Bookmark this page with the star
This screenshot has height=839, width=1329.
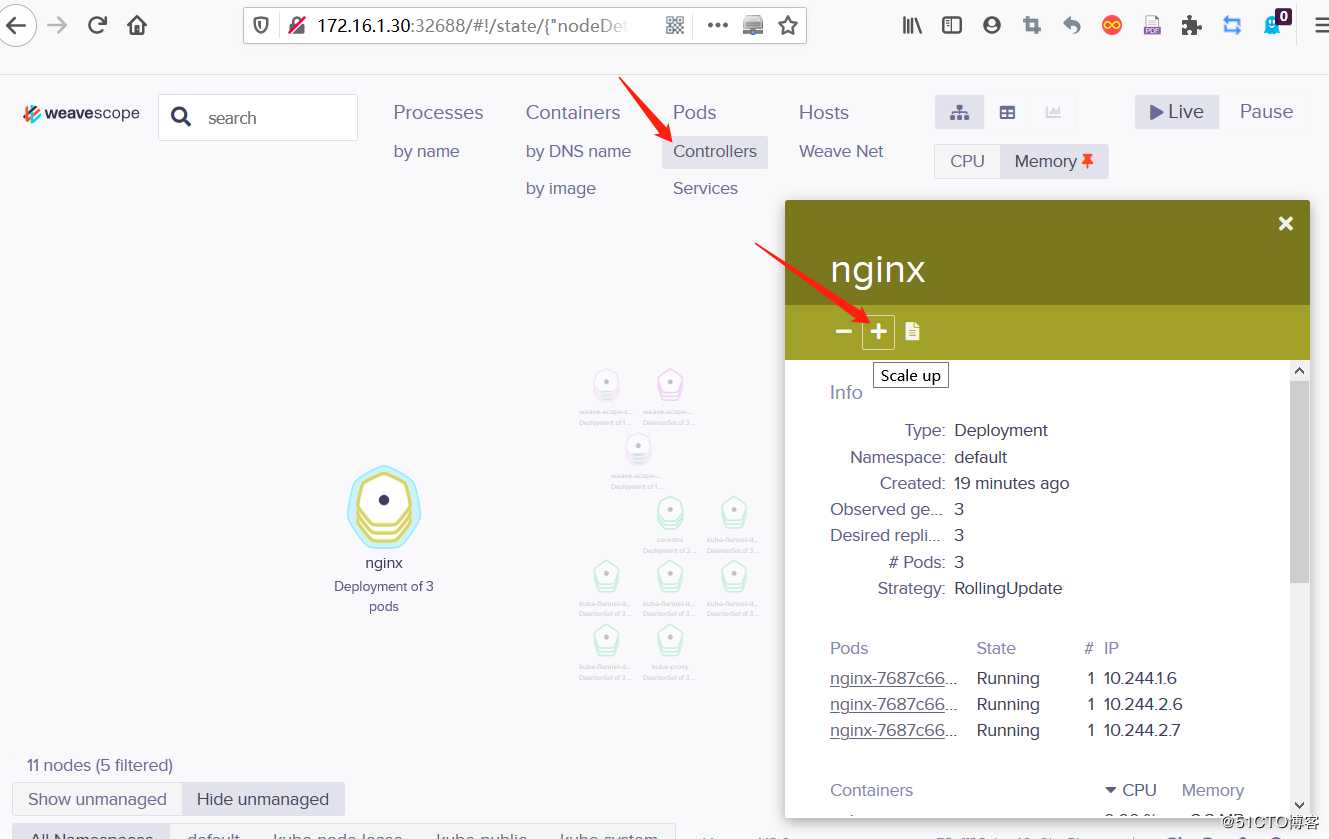click(x=788, y=26)
